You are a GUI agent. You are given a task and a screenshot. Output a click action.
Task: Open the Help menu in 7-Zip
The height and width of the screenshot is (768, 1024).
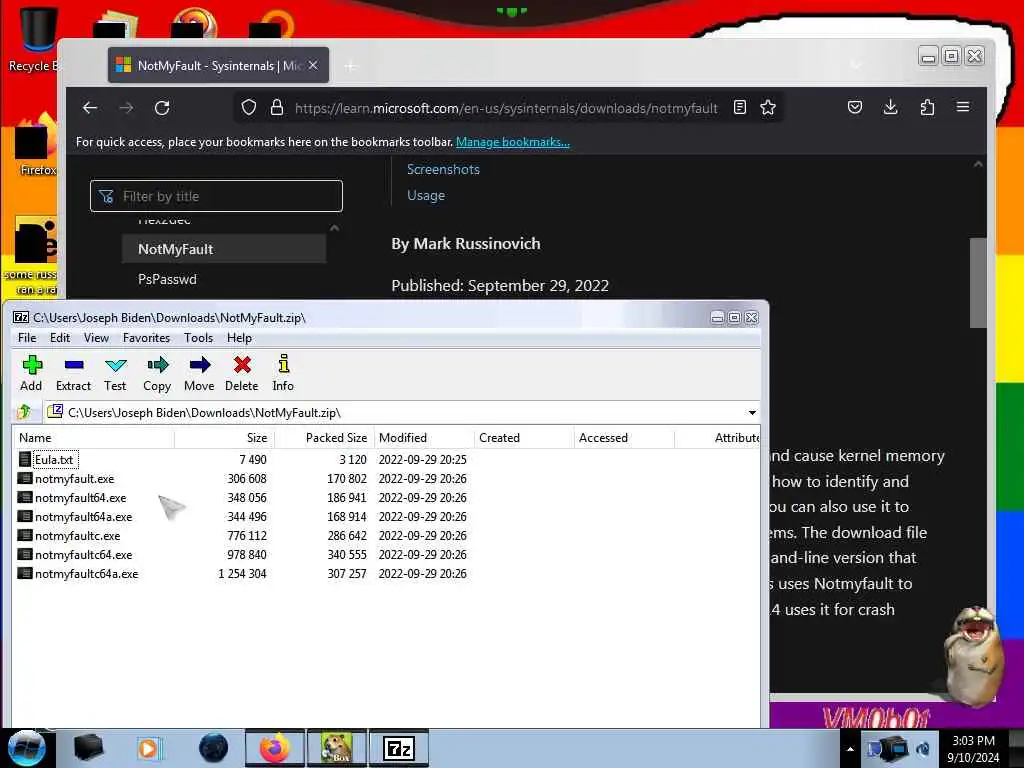[x=239, y=338]
